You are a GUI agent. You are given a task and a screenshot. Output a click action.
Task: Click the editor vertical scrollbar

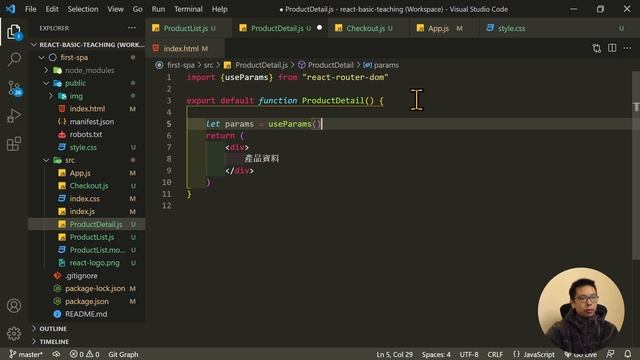pyautogui.click(x=636, y=165)
